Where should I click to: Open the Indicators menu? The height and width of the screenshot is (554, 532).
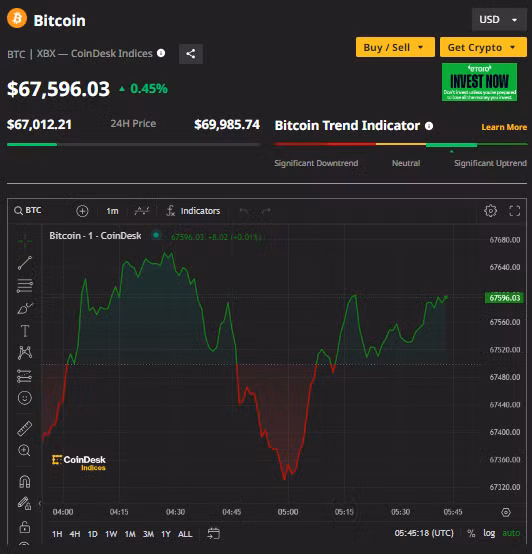193,211
